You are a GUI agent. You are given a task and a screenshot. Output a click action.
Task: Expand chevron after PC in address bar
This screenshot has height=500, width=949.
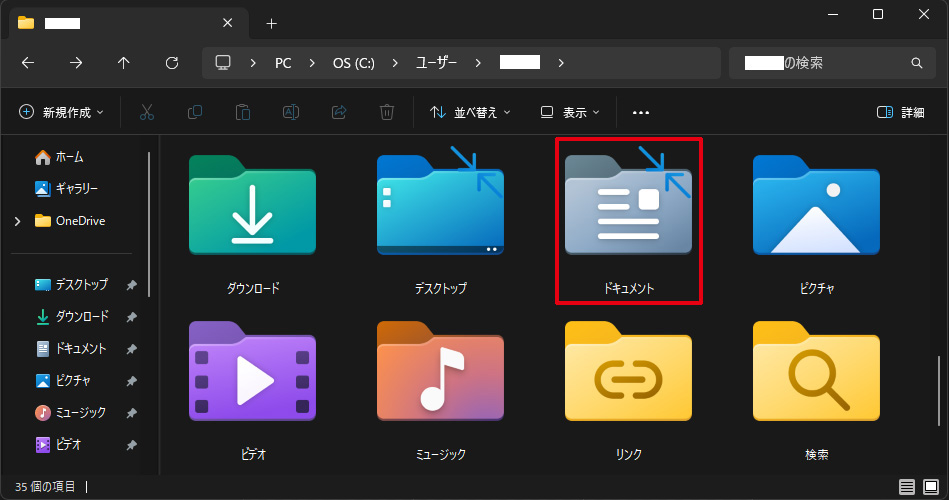(x=312, y=63)
